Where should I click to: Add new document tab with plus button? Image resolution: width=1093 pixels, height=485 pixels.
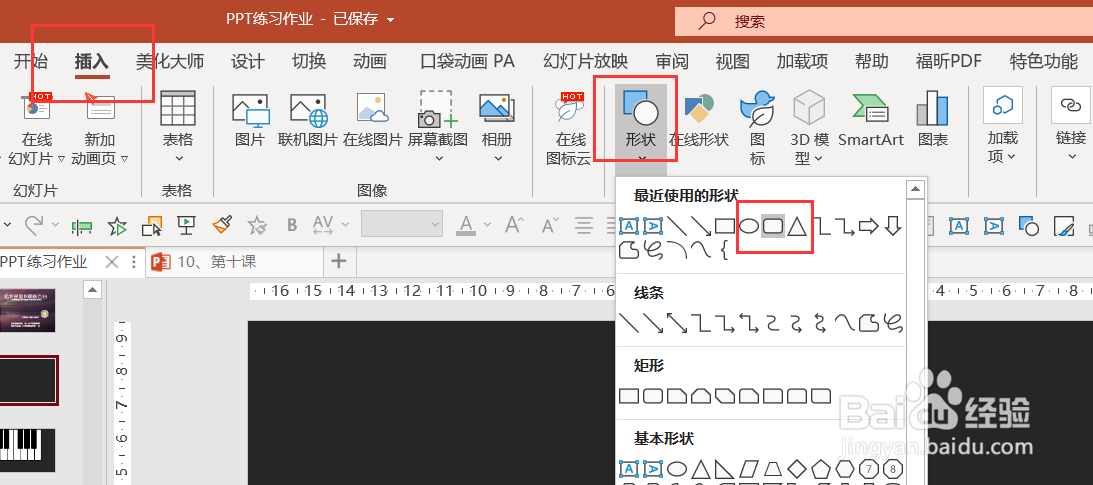[x=339, y=261]
